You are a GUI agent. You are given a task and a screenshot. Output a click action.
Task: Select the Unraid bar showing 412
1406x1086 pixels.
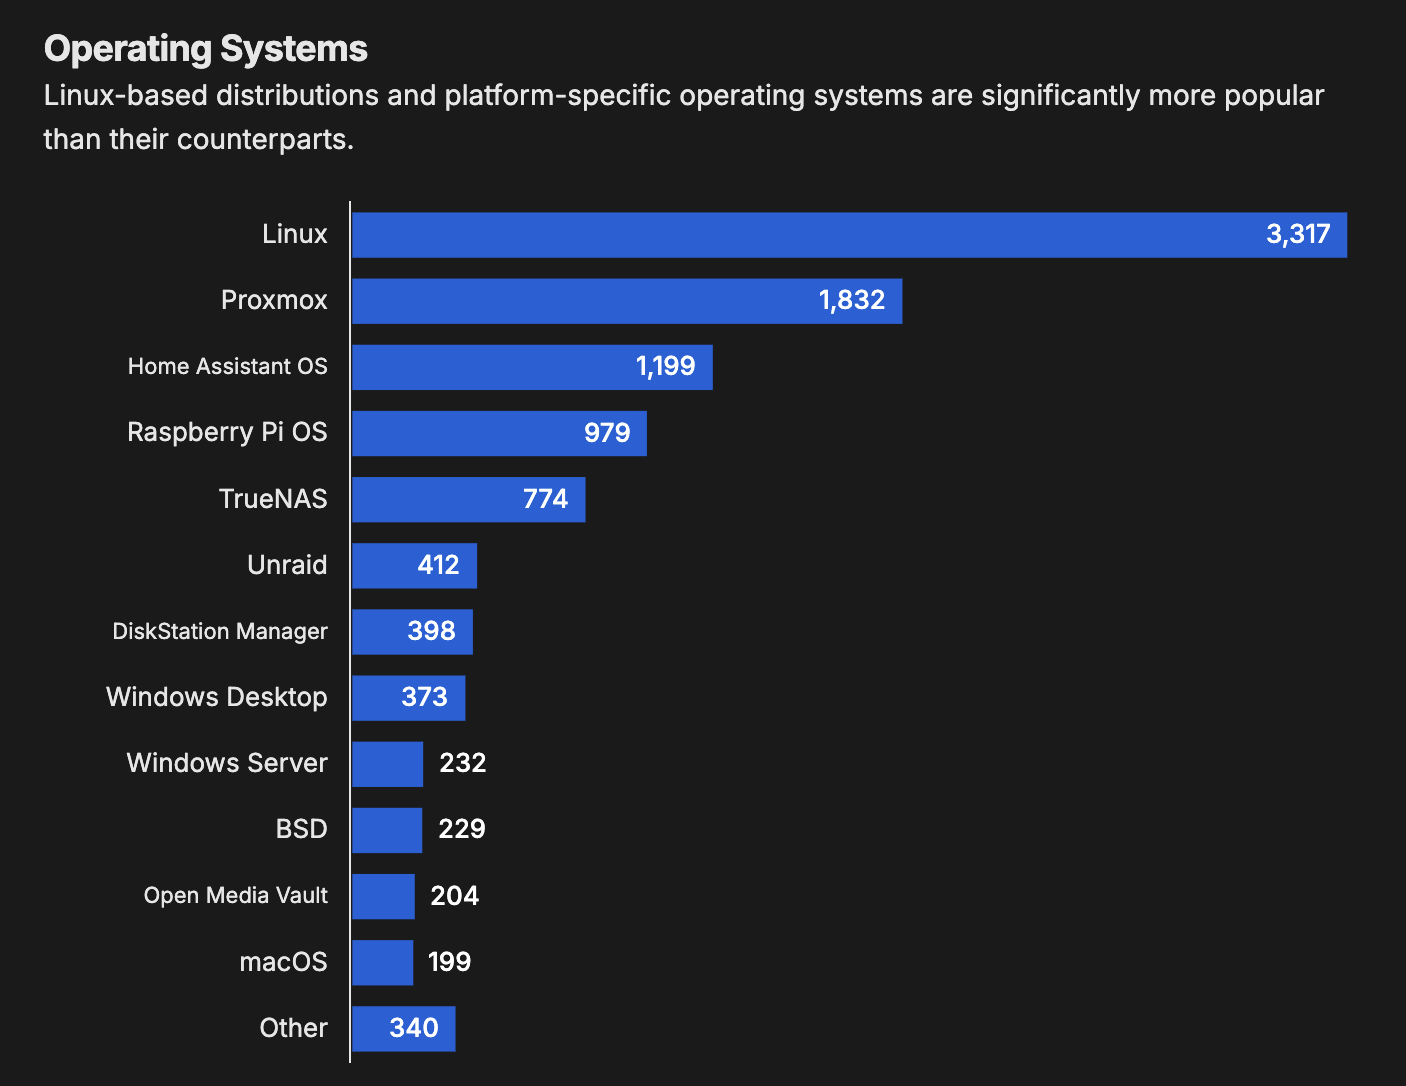[x=413, y=566]
